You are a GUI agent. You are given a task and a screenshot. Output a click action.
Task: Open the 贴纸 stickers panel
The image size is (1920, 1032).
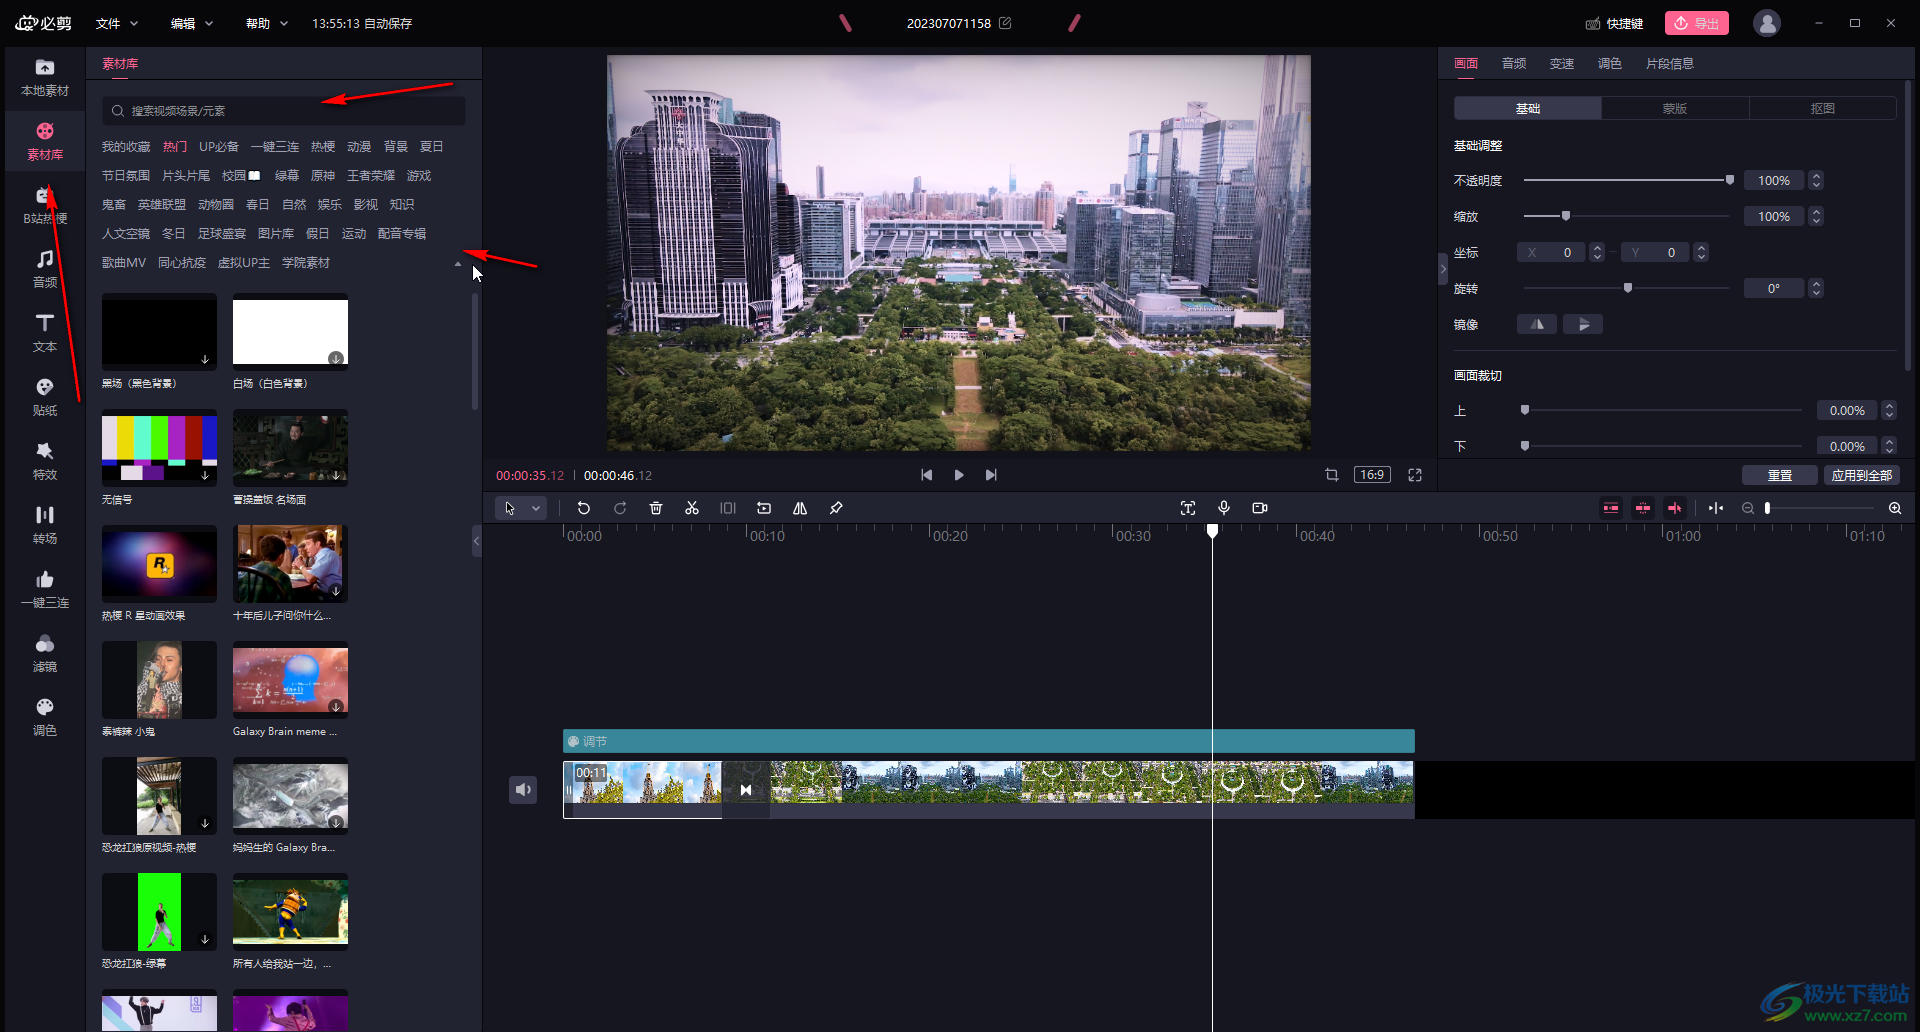tap(45, 397)
